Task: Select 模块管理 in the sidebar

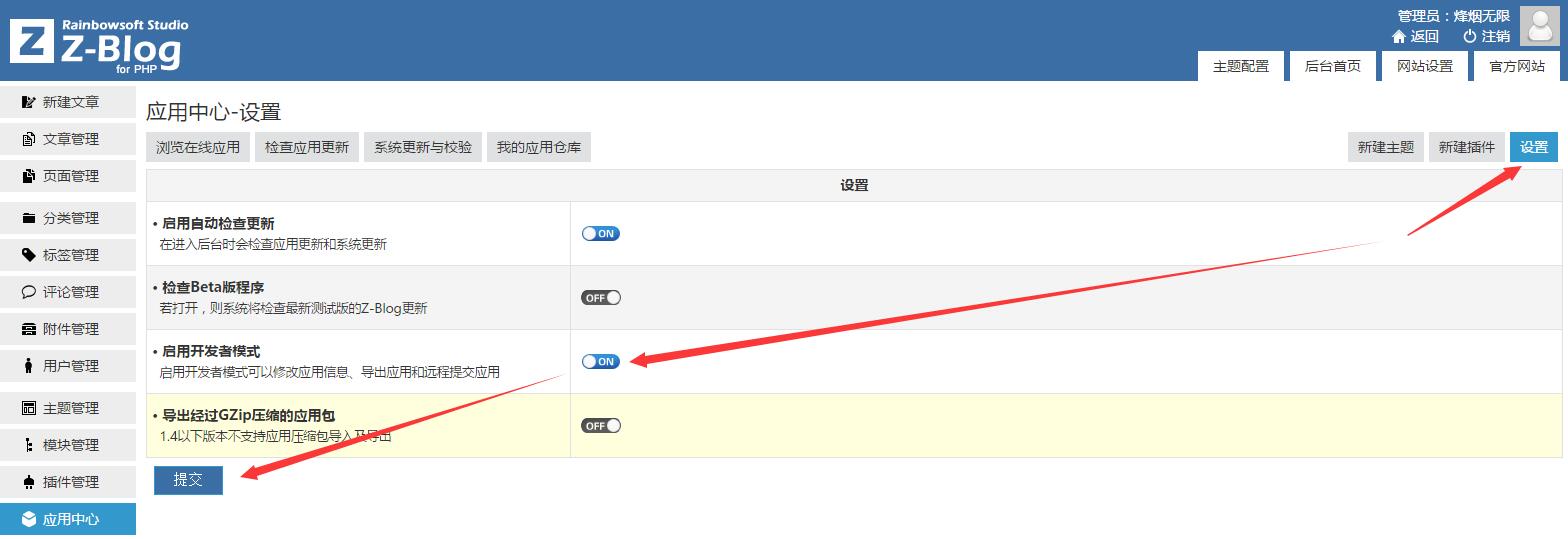Action: (68, 445)
